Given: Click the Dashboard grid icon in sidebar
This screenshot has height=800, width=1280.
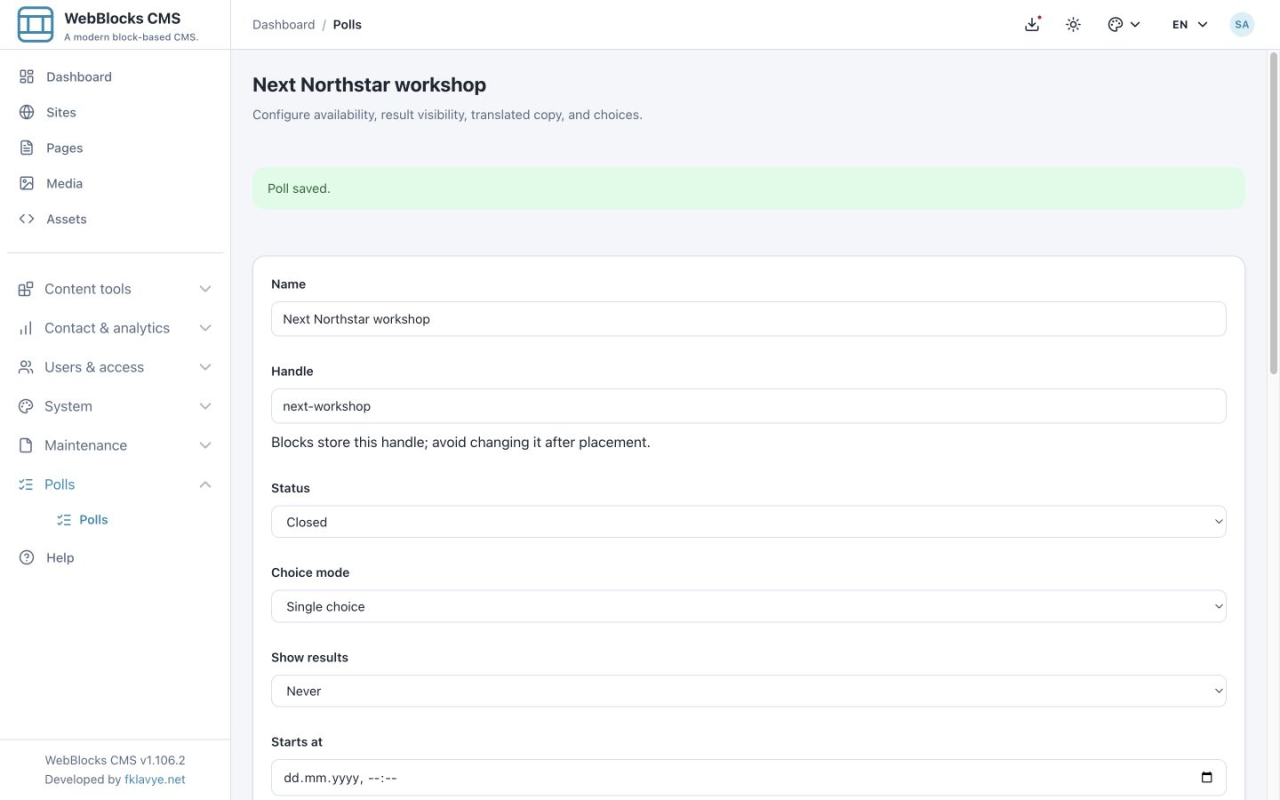Looking at the screenshot, I should pos(27,77).
